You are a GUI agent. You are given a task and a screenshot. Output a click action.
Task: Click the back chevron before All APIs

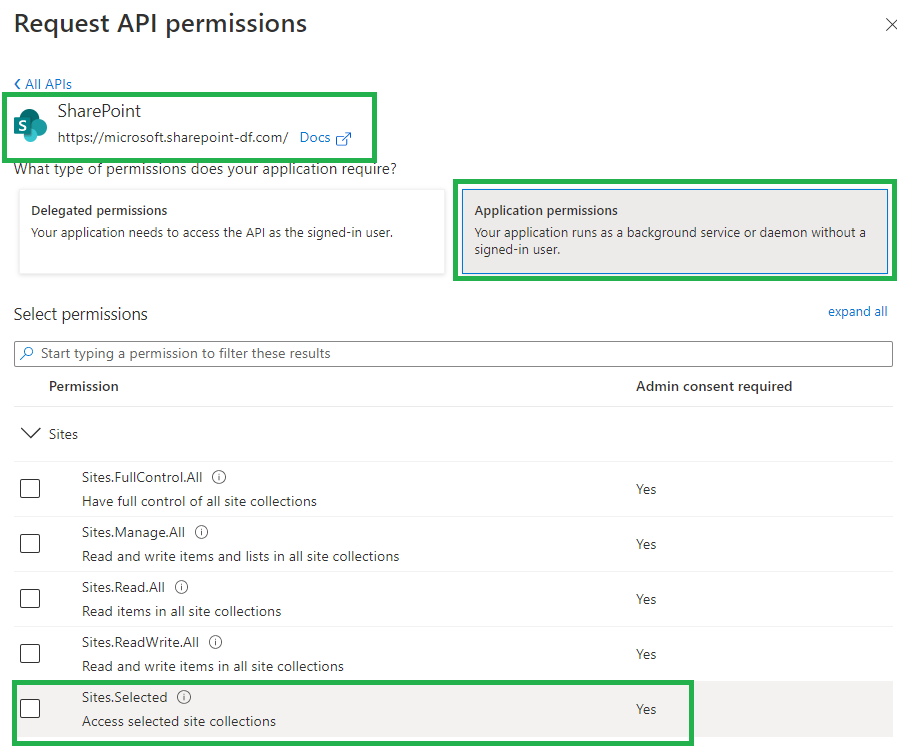coord(18,84)
